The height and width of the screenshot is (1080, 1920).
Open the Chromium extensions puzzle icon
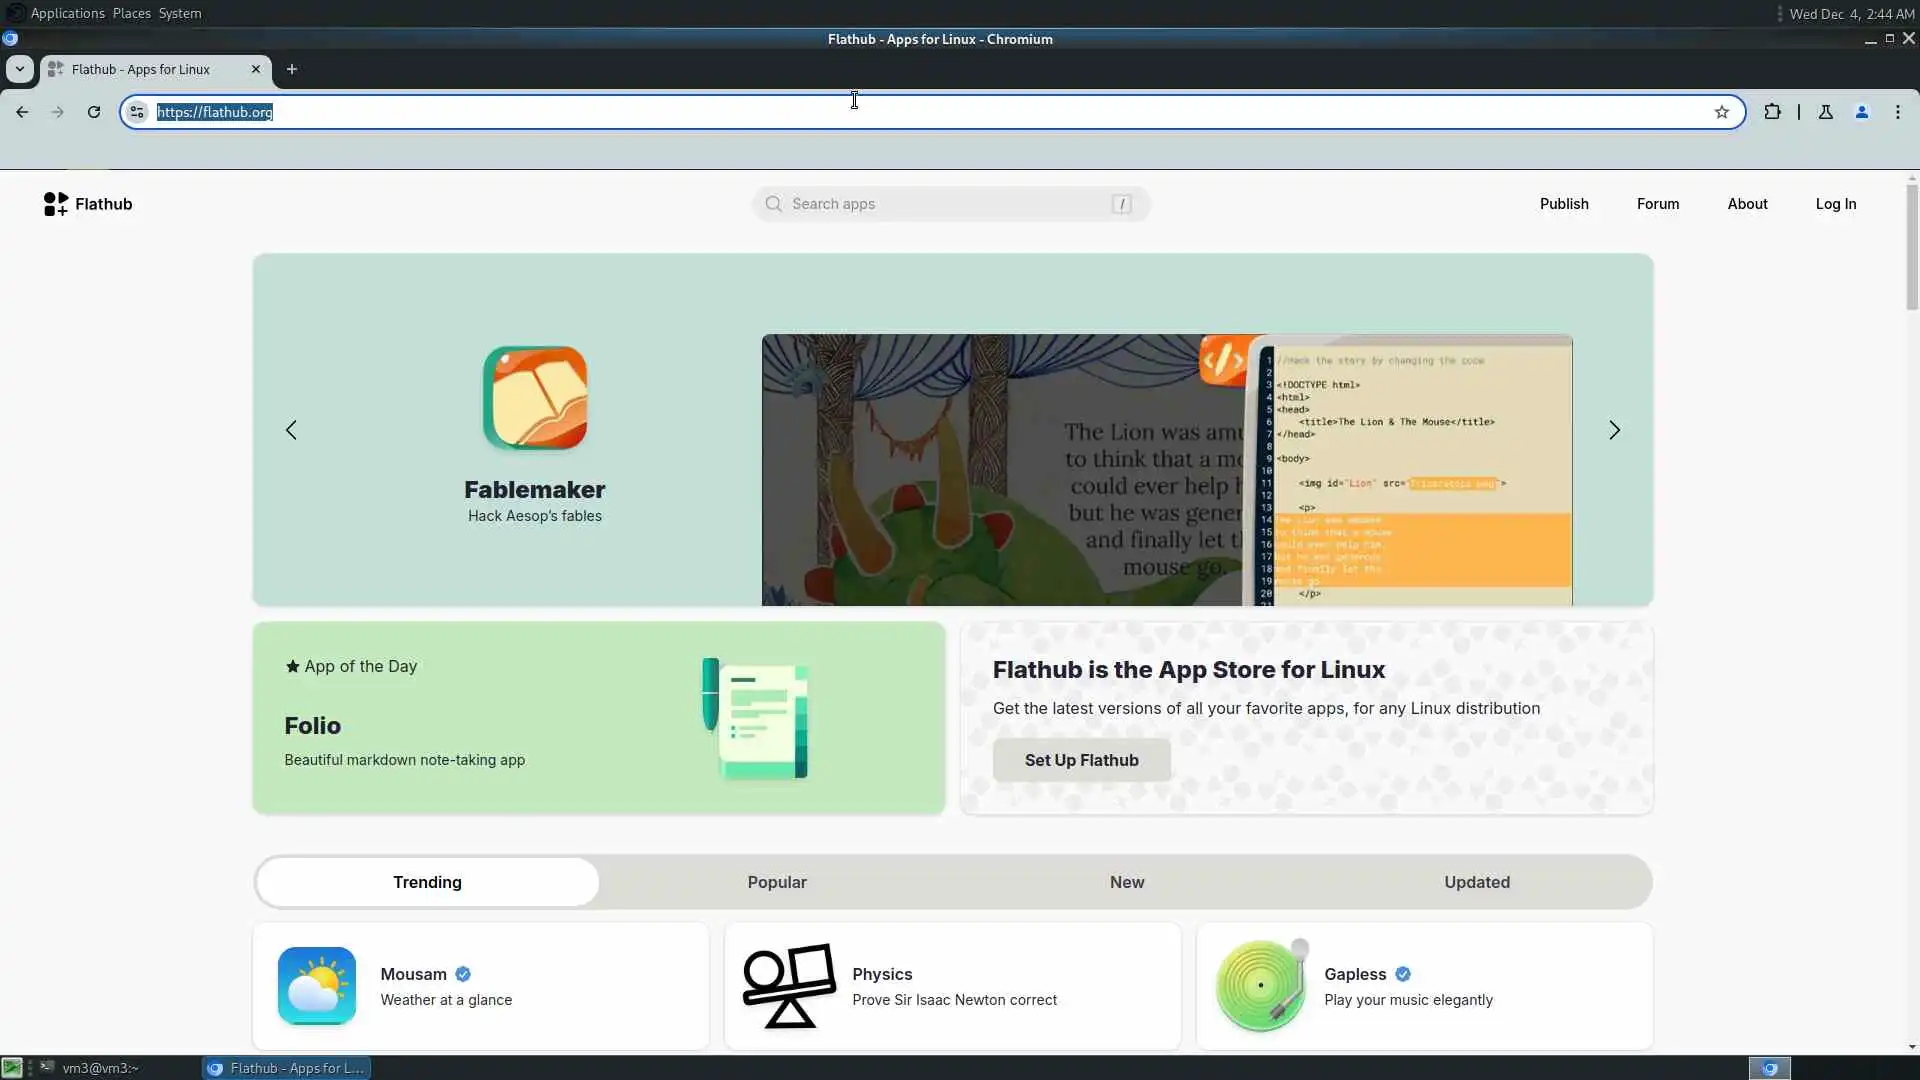1772,112
